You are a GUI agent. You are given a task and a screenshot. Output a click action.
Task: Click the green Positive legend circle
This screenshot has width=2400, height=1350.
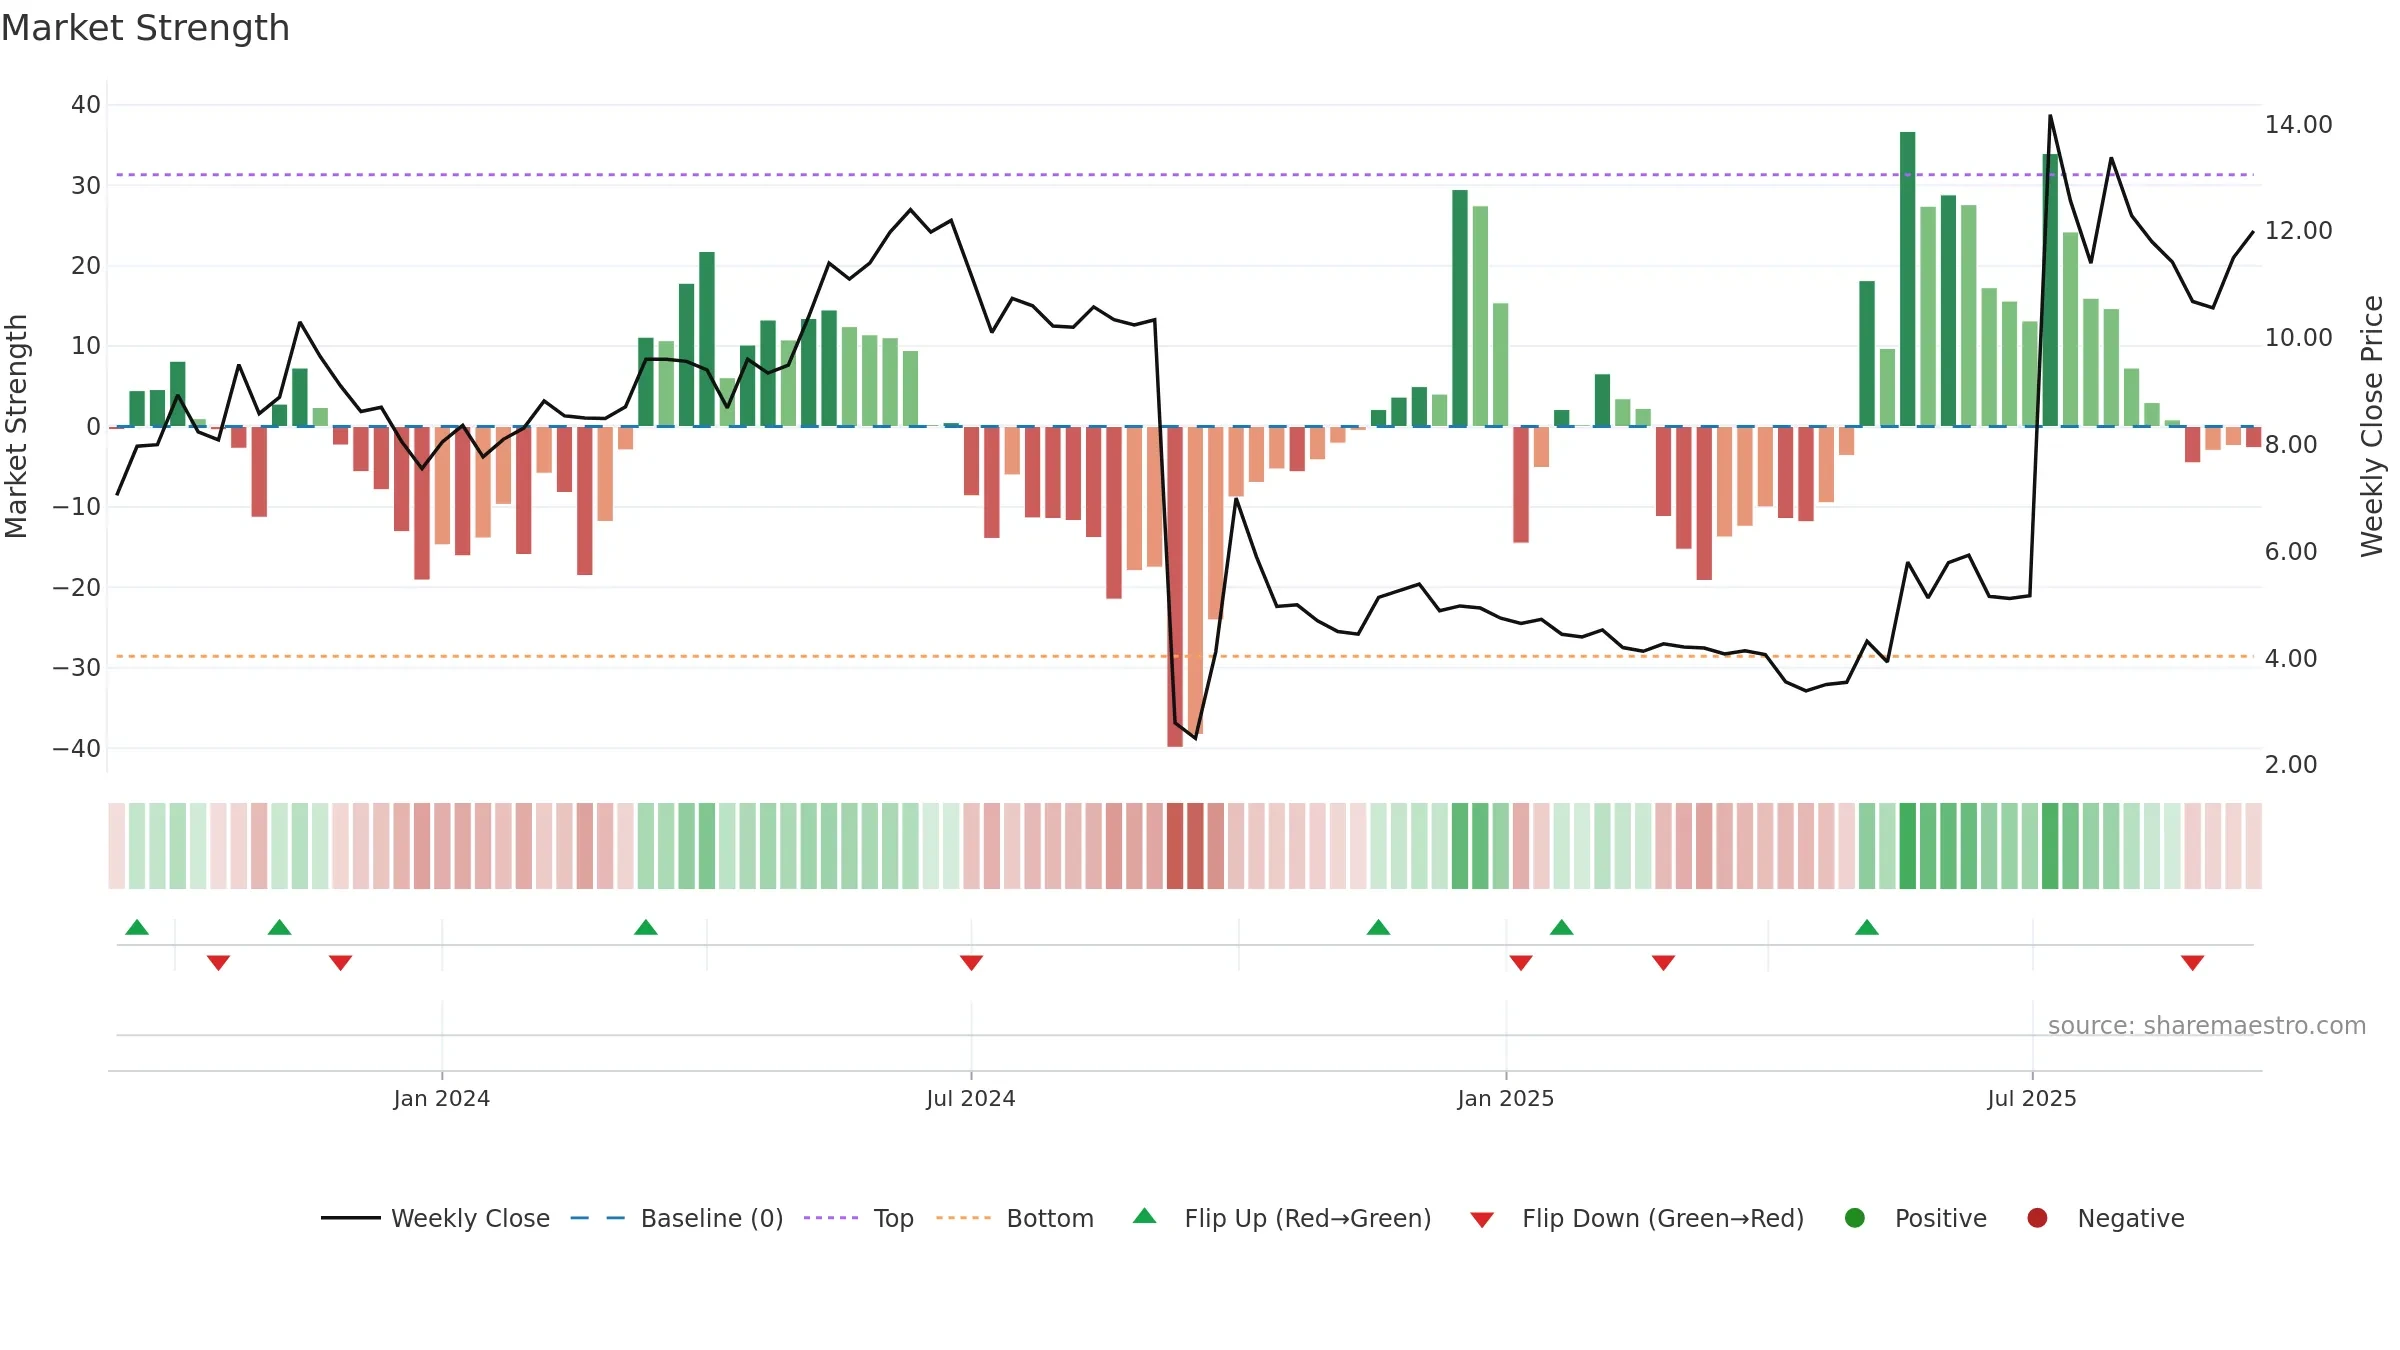[x=1855, y=1218]
